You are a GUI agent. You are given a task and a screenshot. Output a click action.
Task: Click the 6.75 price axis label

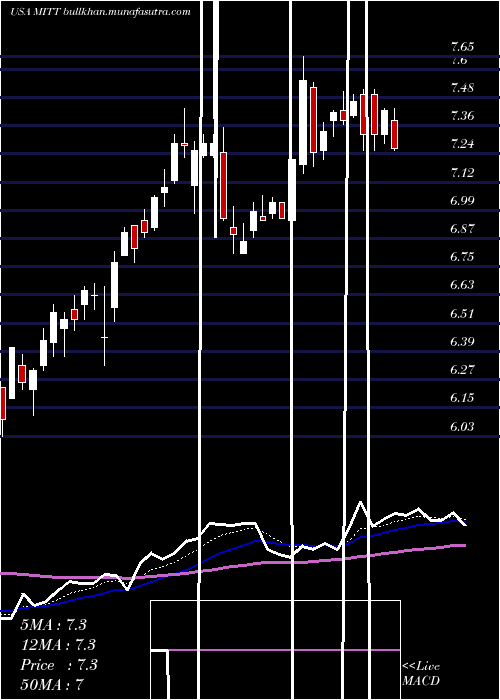click(462, 257)
